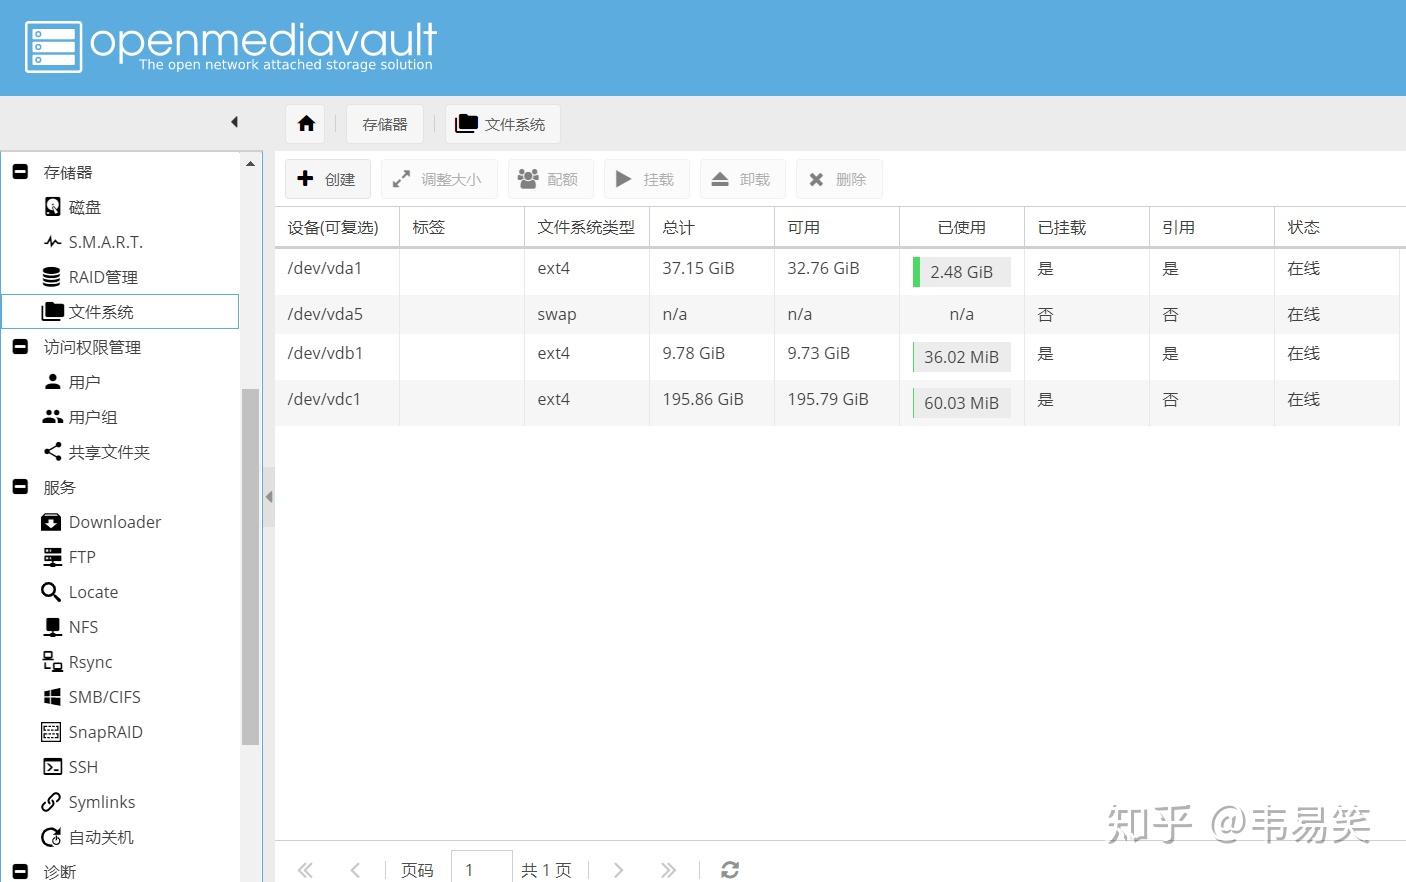Viewport: 1406px width, 882px height.
Task: Open the FTP service page
Action: coord(82,557)
